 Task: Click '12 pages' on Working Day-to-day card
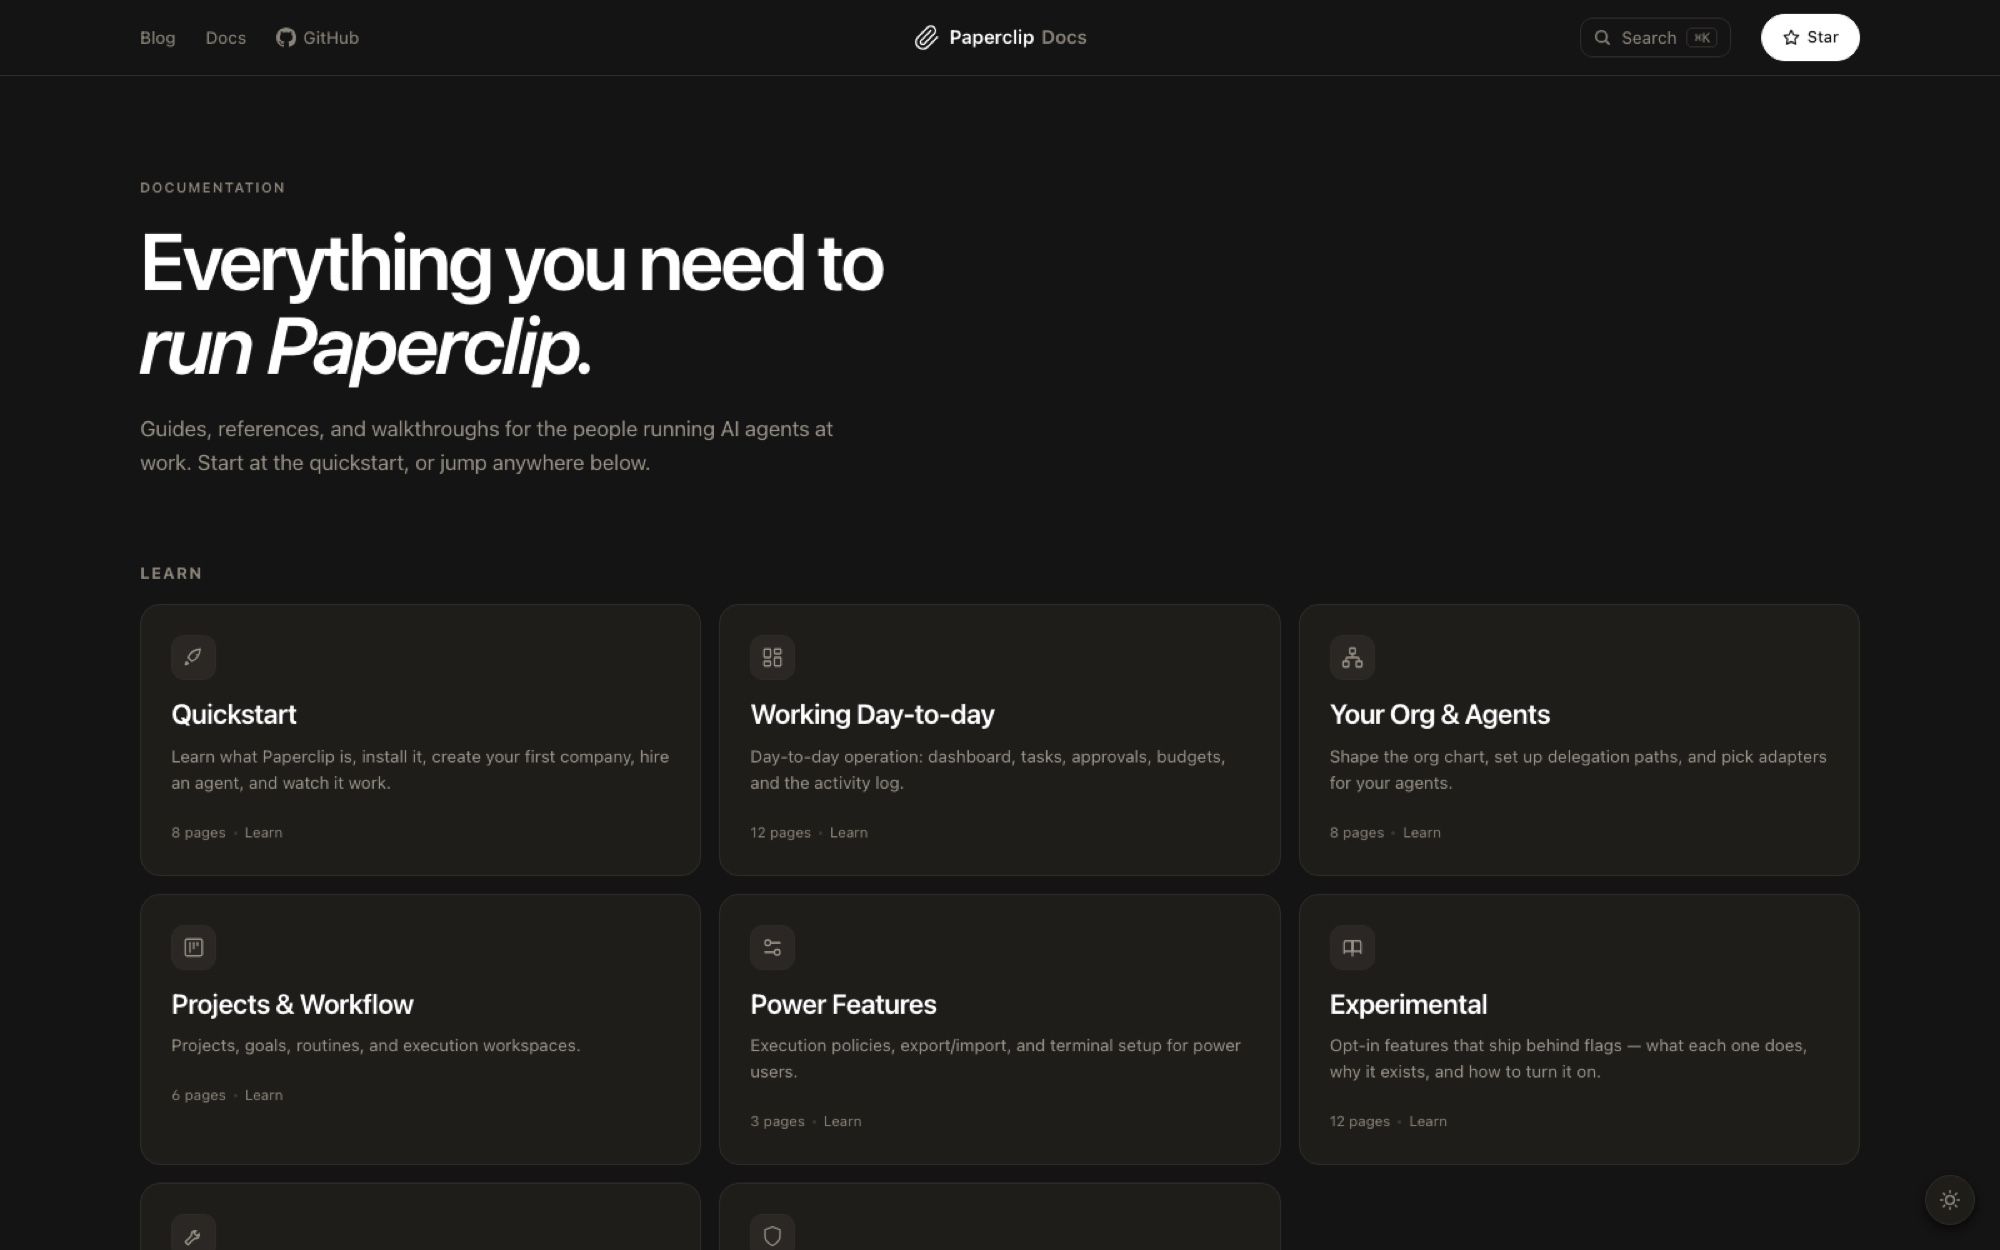tap(780, 832)
